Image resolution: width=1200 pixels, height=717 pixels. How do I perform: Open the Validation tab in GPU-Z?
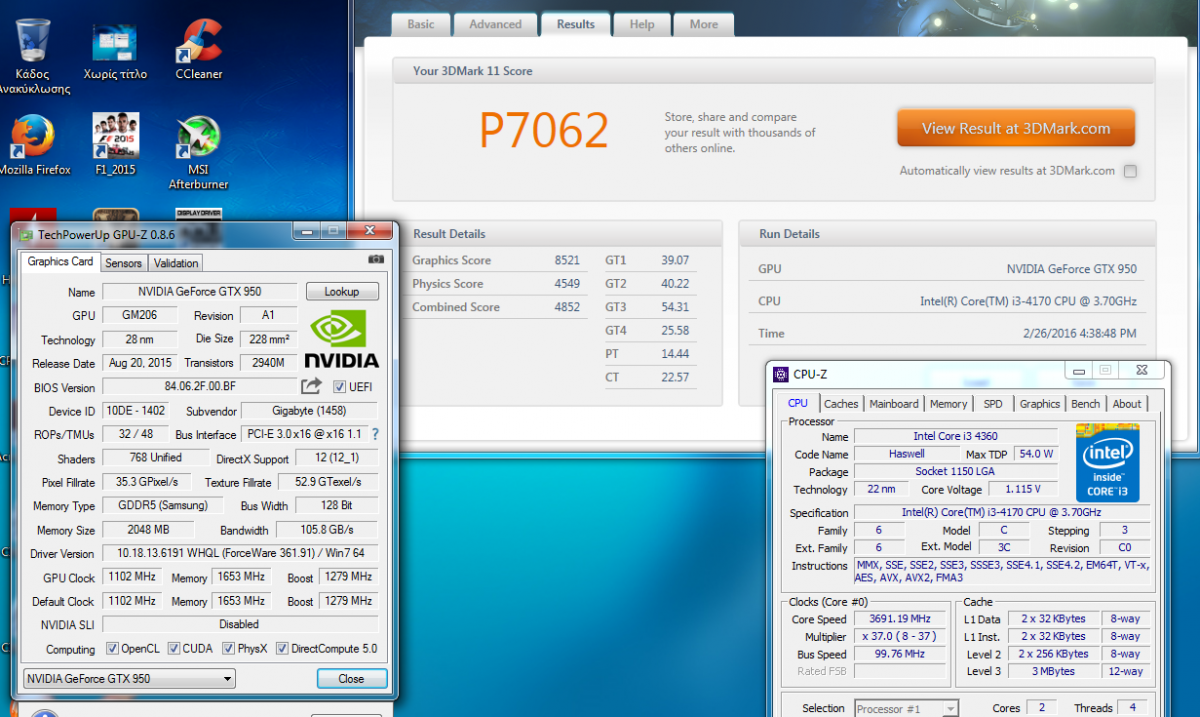click(x=176, y=263)
